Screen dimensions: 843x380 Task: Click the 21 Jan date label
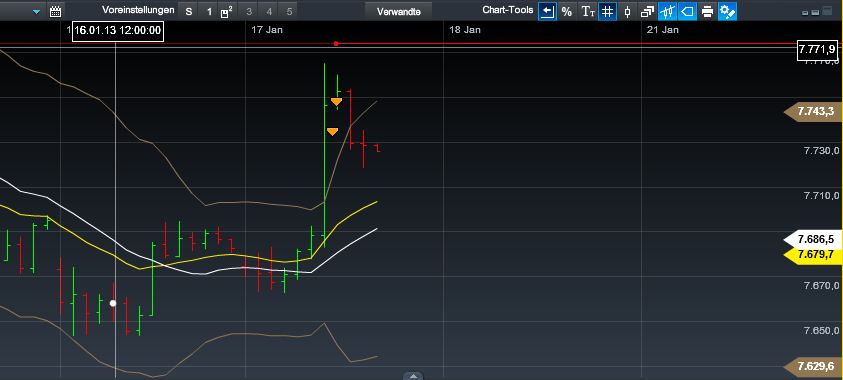tap(662, 30)
